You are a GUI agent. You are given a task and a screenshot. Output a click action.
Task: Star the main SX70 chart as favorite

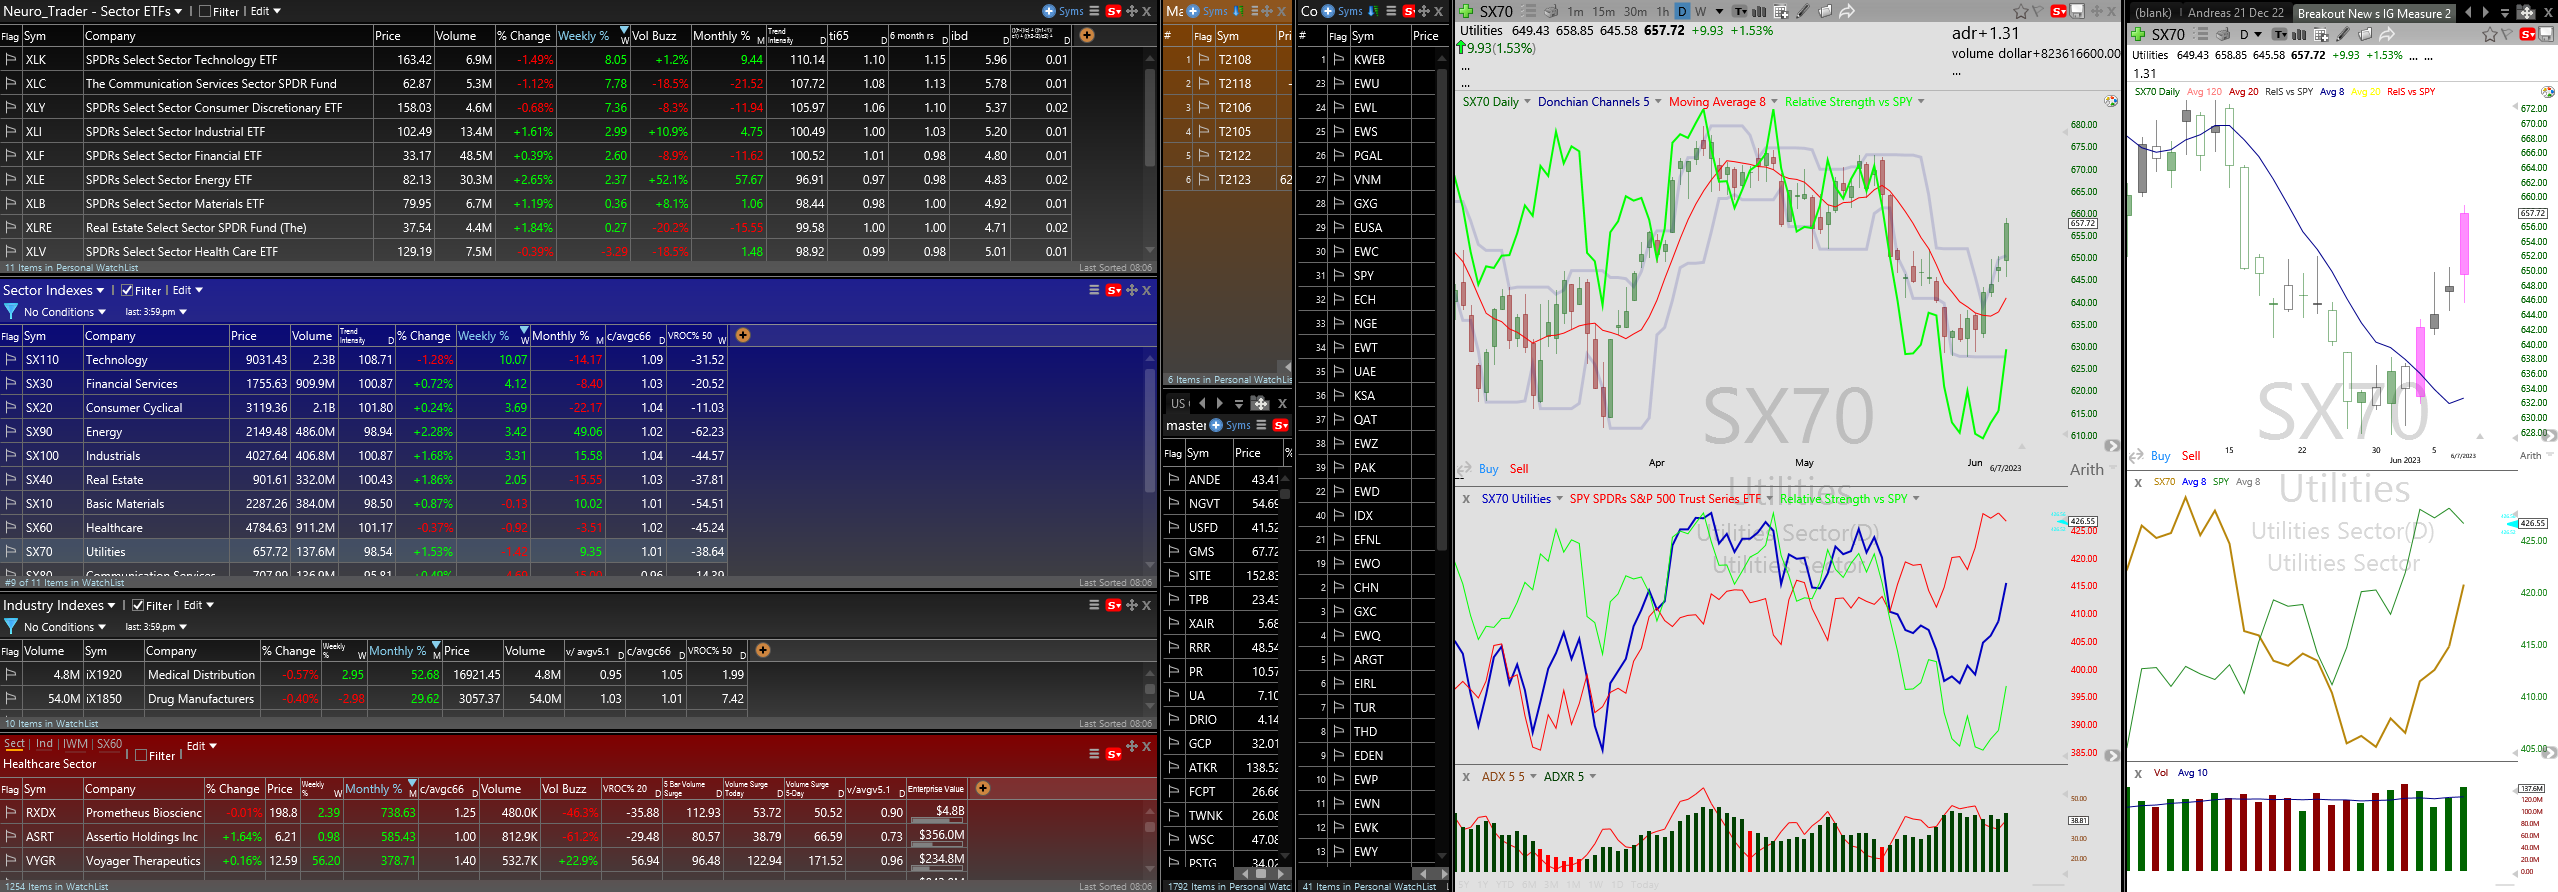[x=2021, y=11]
